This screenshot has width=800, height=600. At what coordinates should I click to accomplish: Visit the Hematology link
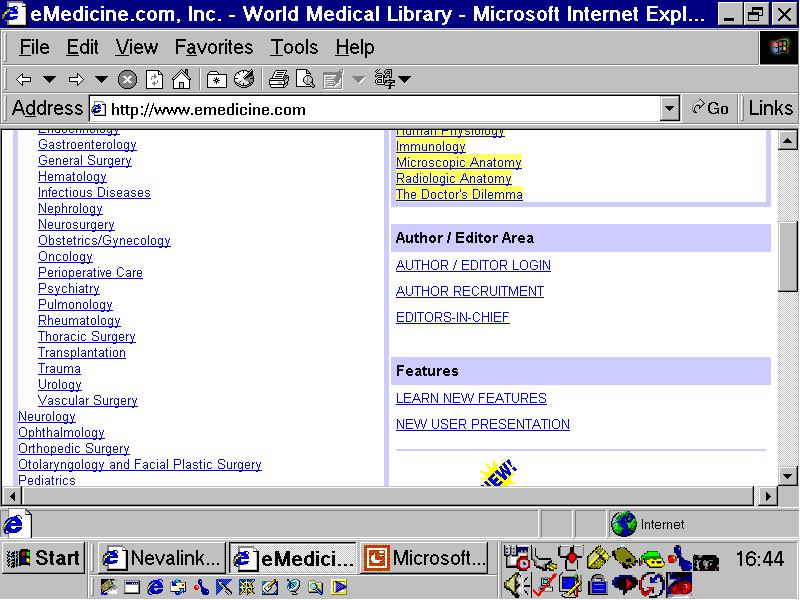point(72,177)
